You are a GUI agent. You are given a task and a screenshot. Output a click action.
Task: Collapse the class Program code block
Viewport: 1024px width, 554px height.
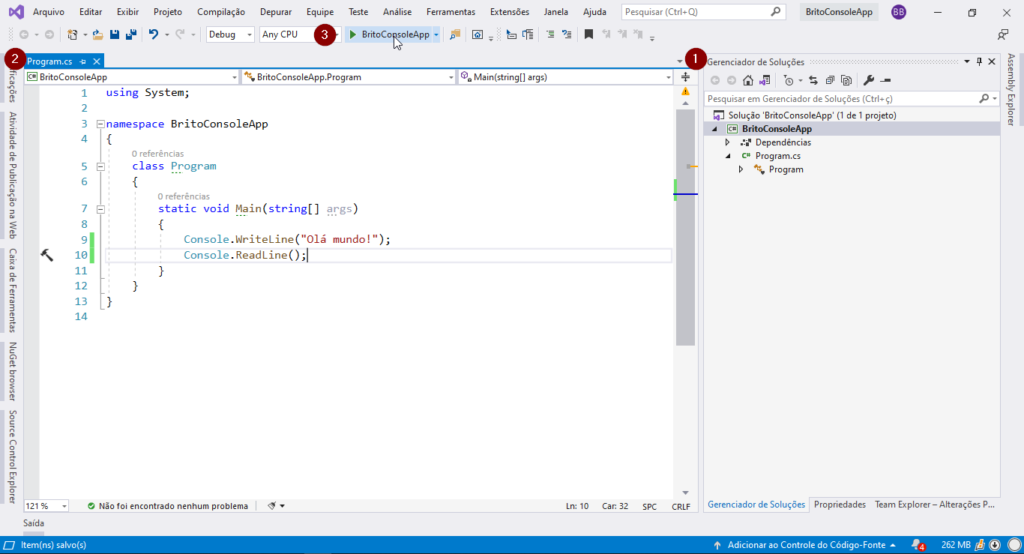click(x=101, y=166)
